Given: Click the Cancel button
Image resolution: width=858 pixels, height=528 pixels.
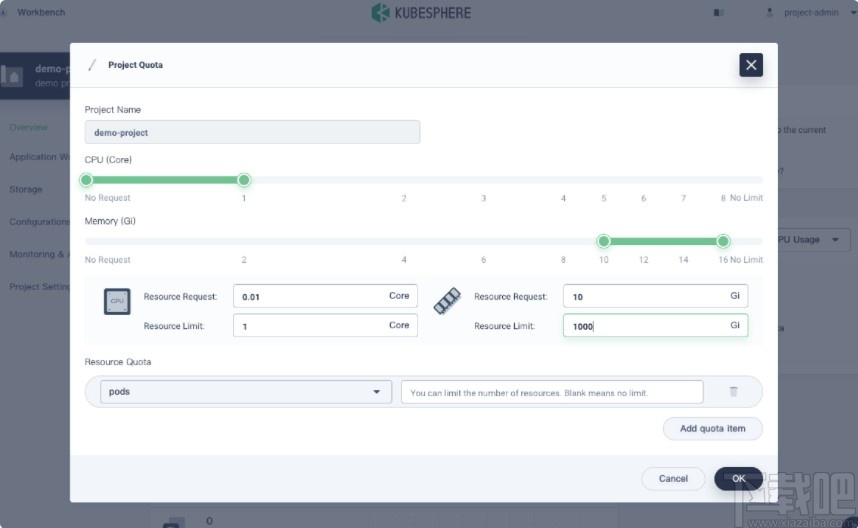Looking at the screenshot, I should click(673, 479).
